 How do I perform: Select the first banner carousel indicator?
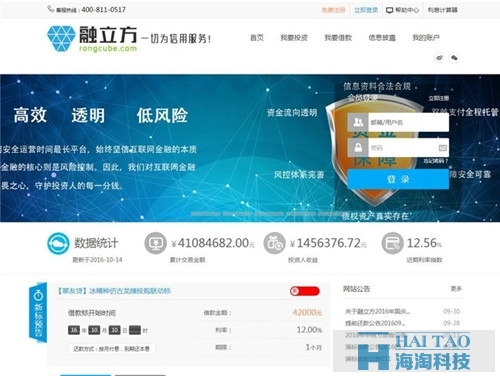point(205,214)
